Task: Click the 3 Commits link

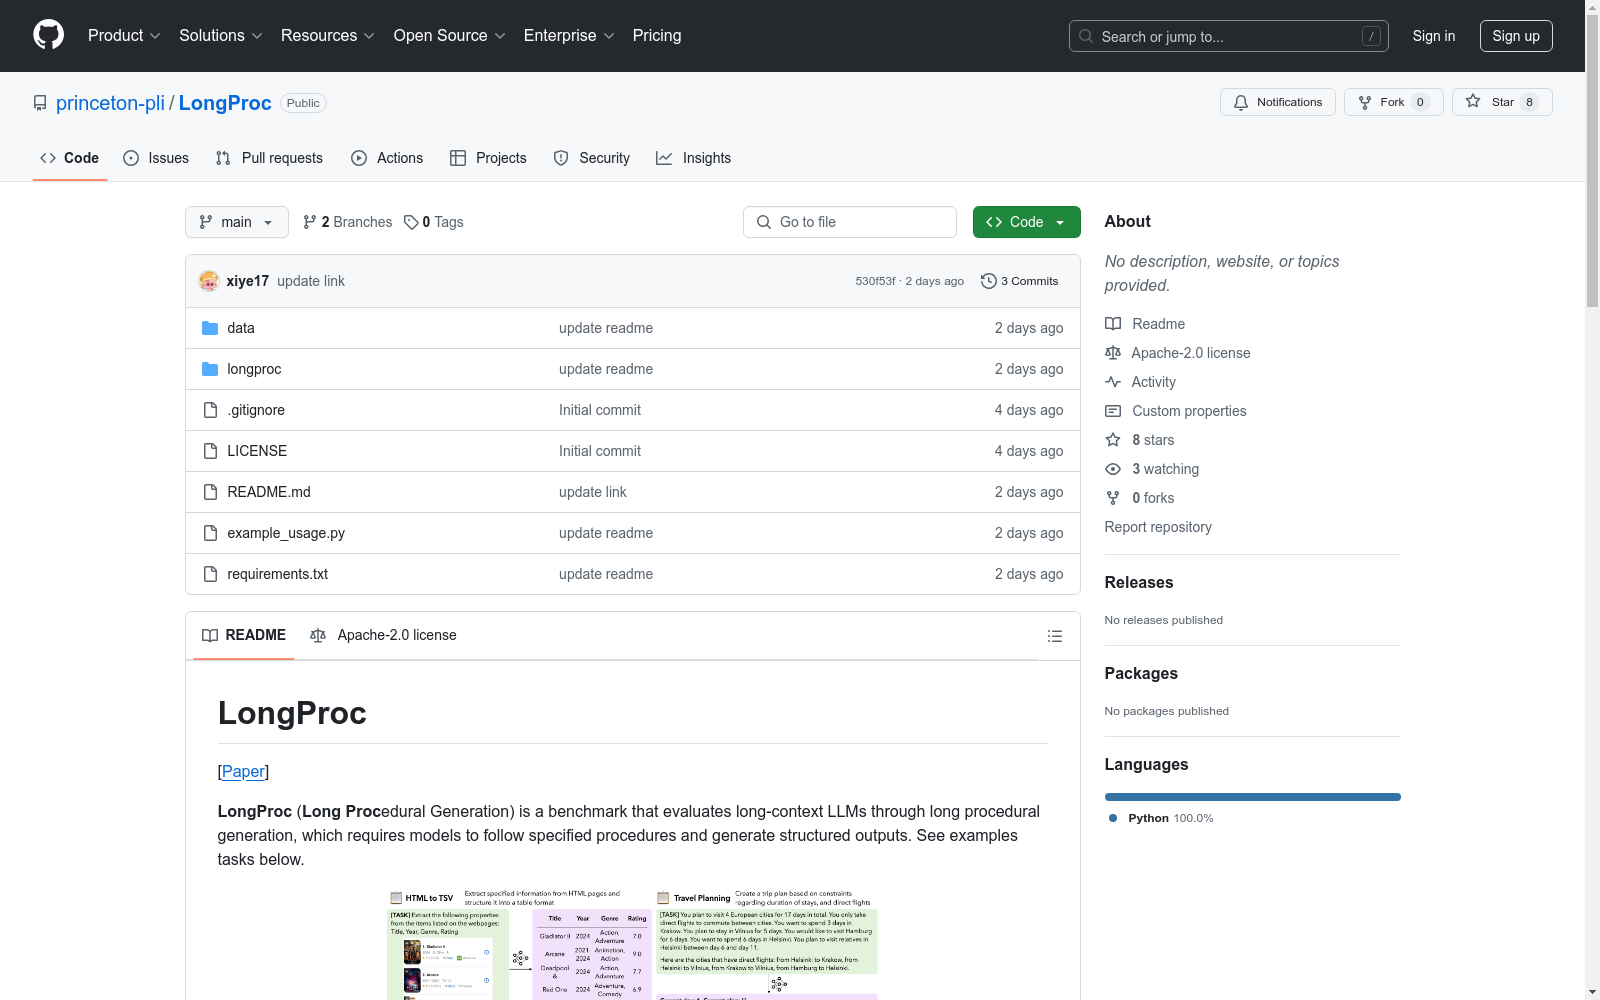Action: pos(1020,281)
